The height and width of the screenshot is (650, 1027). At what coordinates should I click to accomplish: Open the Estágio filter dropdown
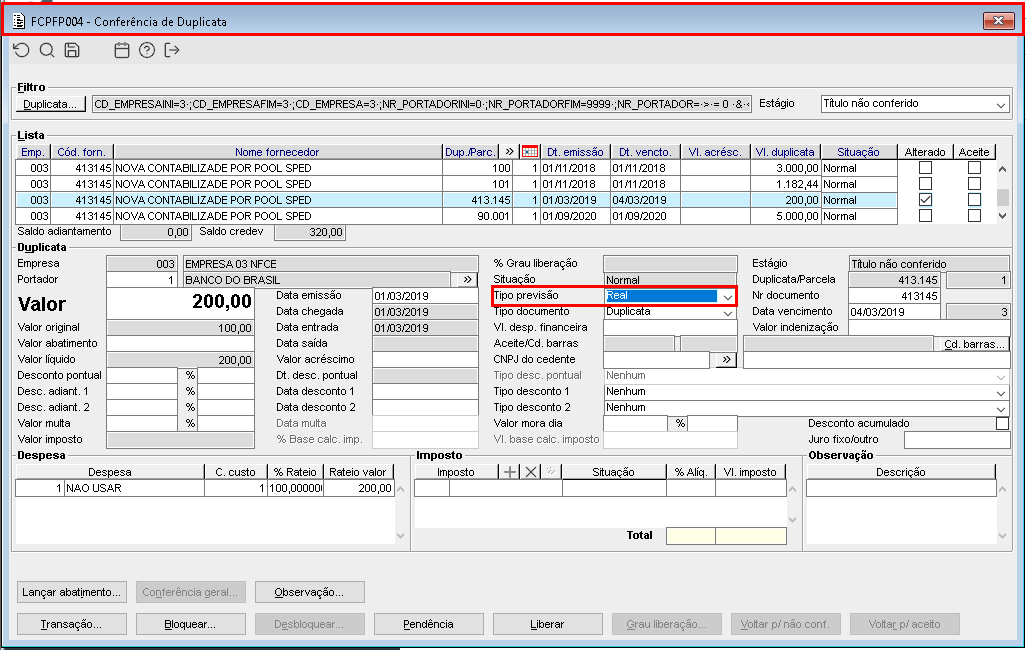point(1000,104)
